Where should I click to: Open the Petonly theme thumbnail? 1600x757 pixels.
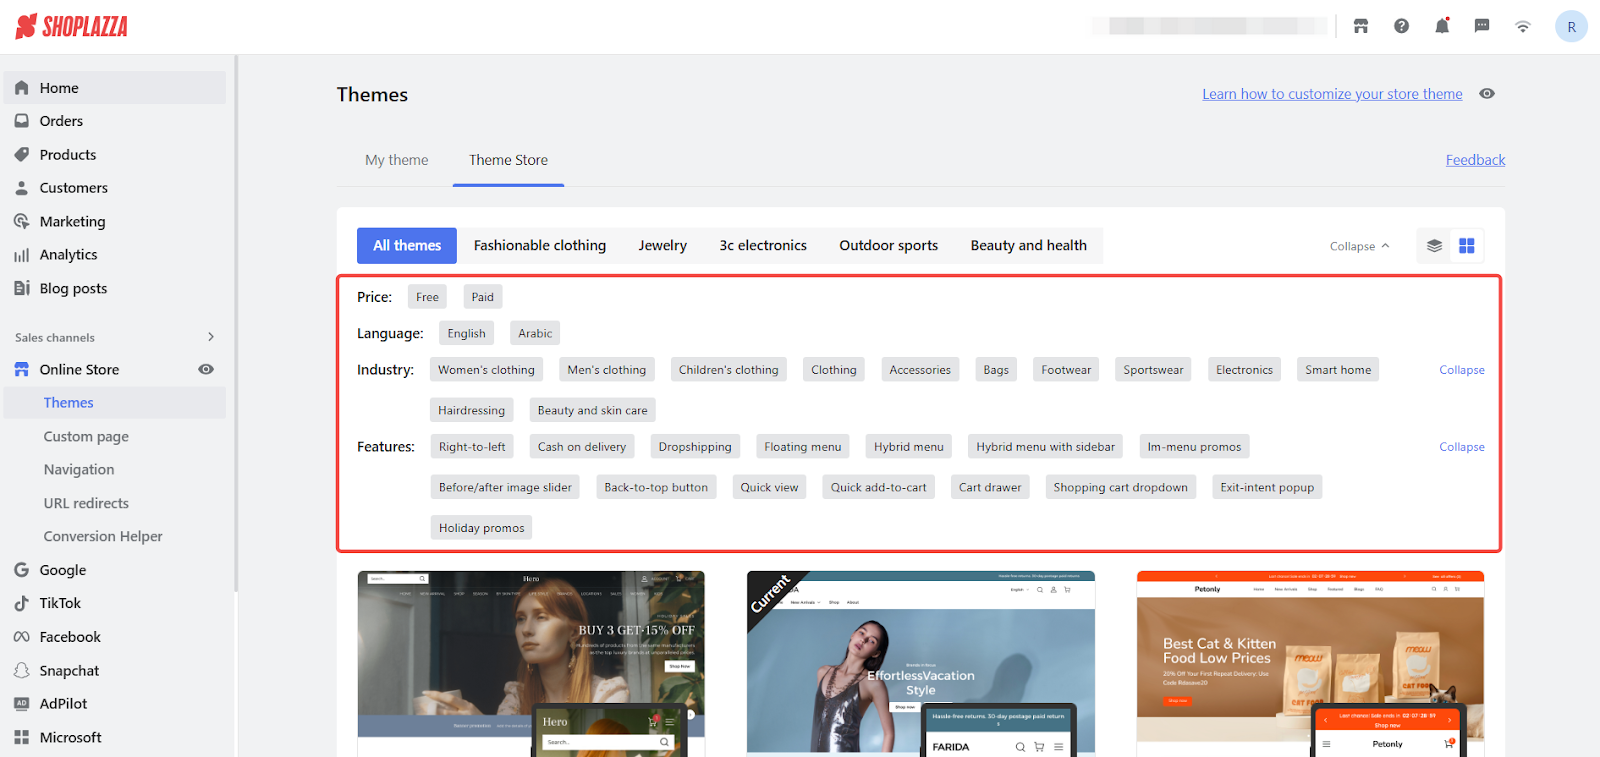1310,664
